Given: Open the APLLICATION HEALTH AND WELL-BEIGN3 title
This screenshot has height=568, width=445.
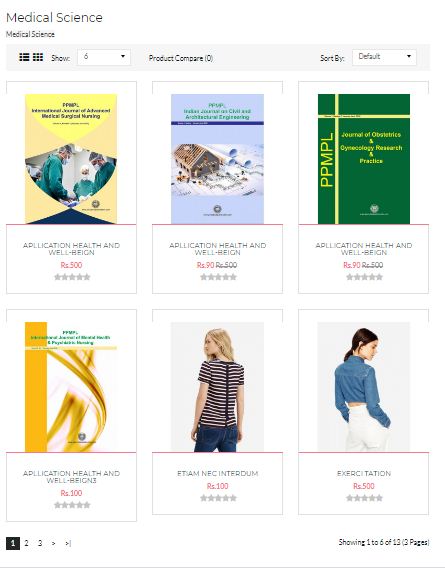Looking at the screenshot, I should [71, 477].
